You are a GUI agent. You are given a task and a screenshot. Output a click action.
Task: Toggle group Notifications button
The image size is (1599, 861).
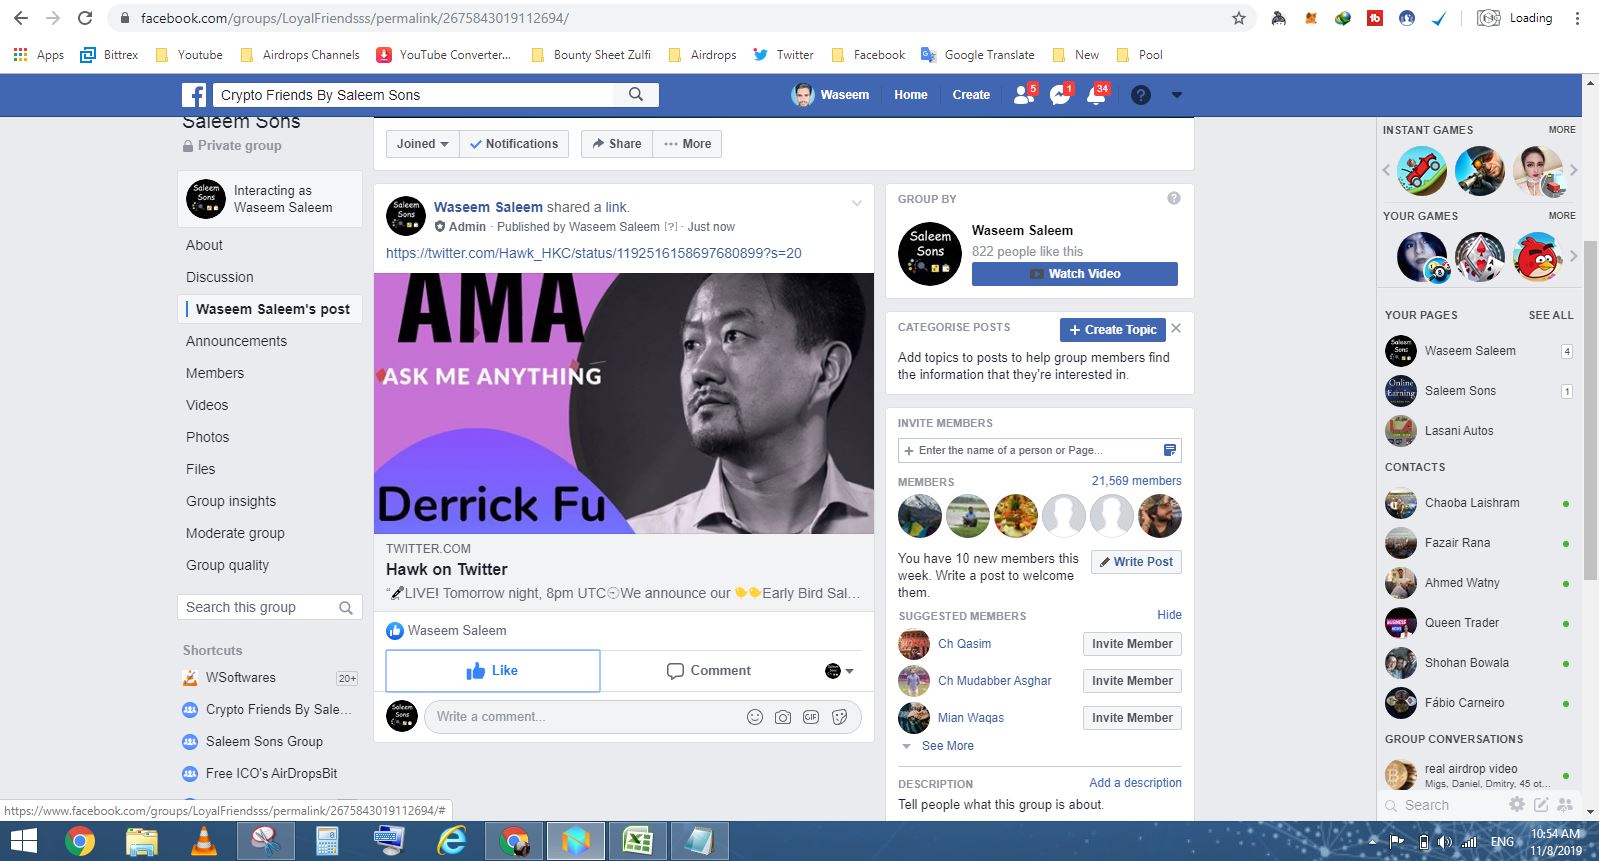pyautogui.click(x=514, y=144)
